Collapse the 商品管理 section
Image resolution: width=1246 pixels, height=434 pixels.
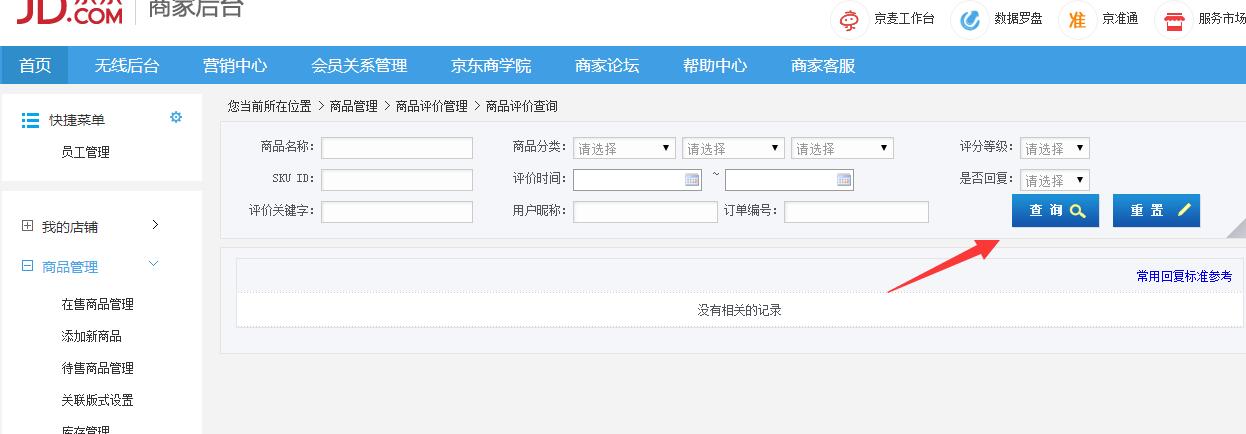[x=27, y=267]
